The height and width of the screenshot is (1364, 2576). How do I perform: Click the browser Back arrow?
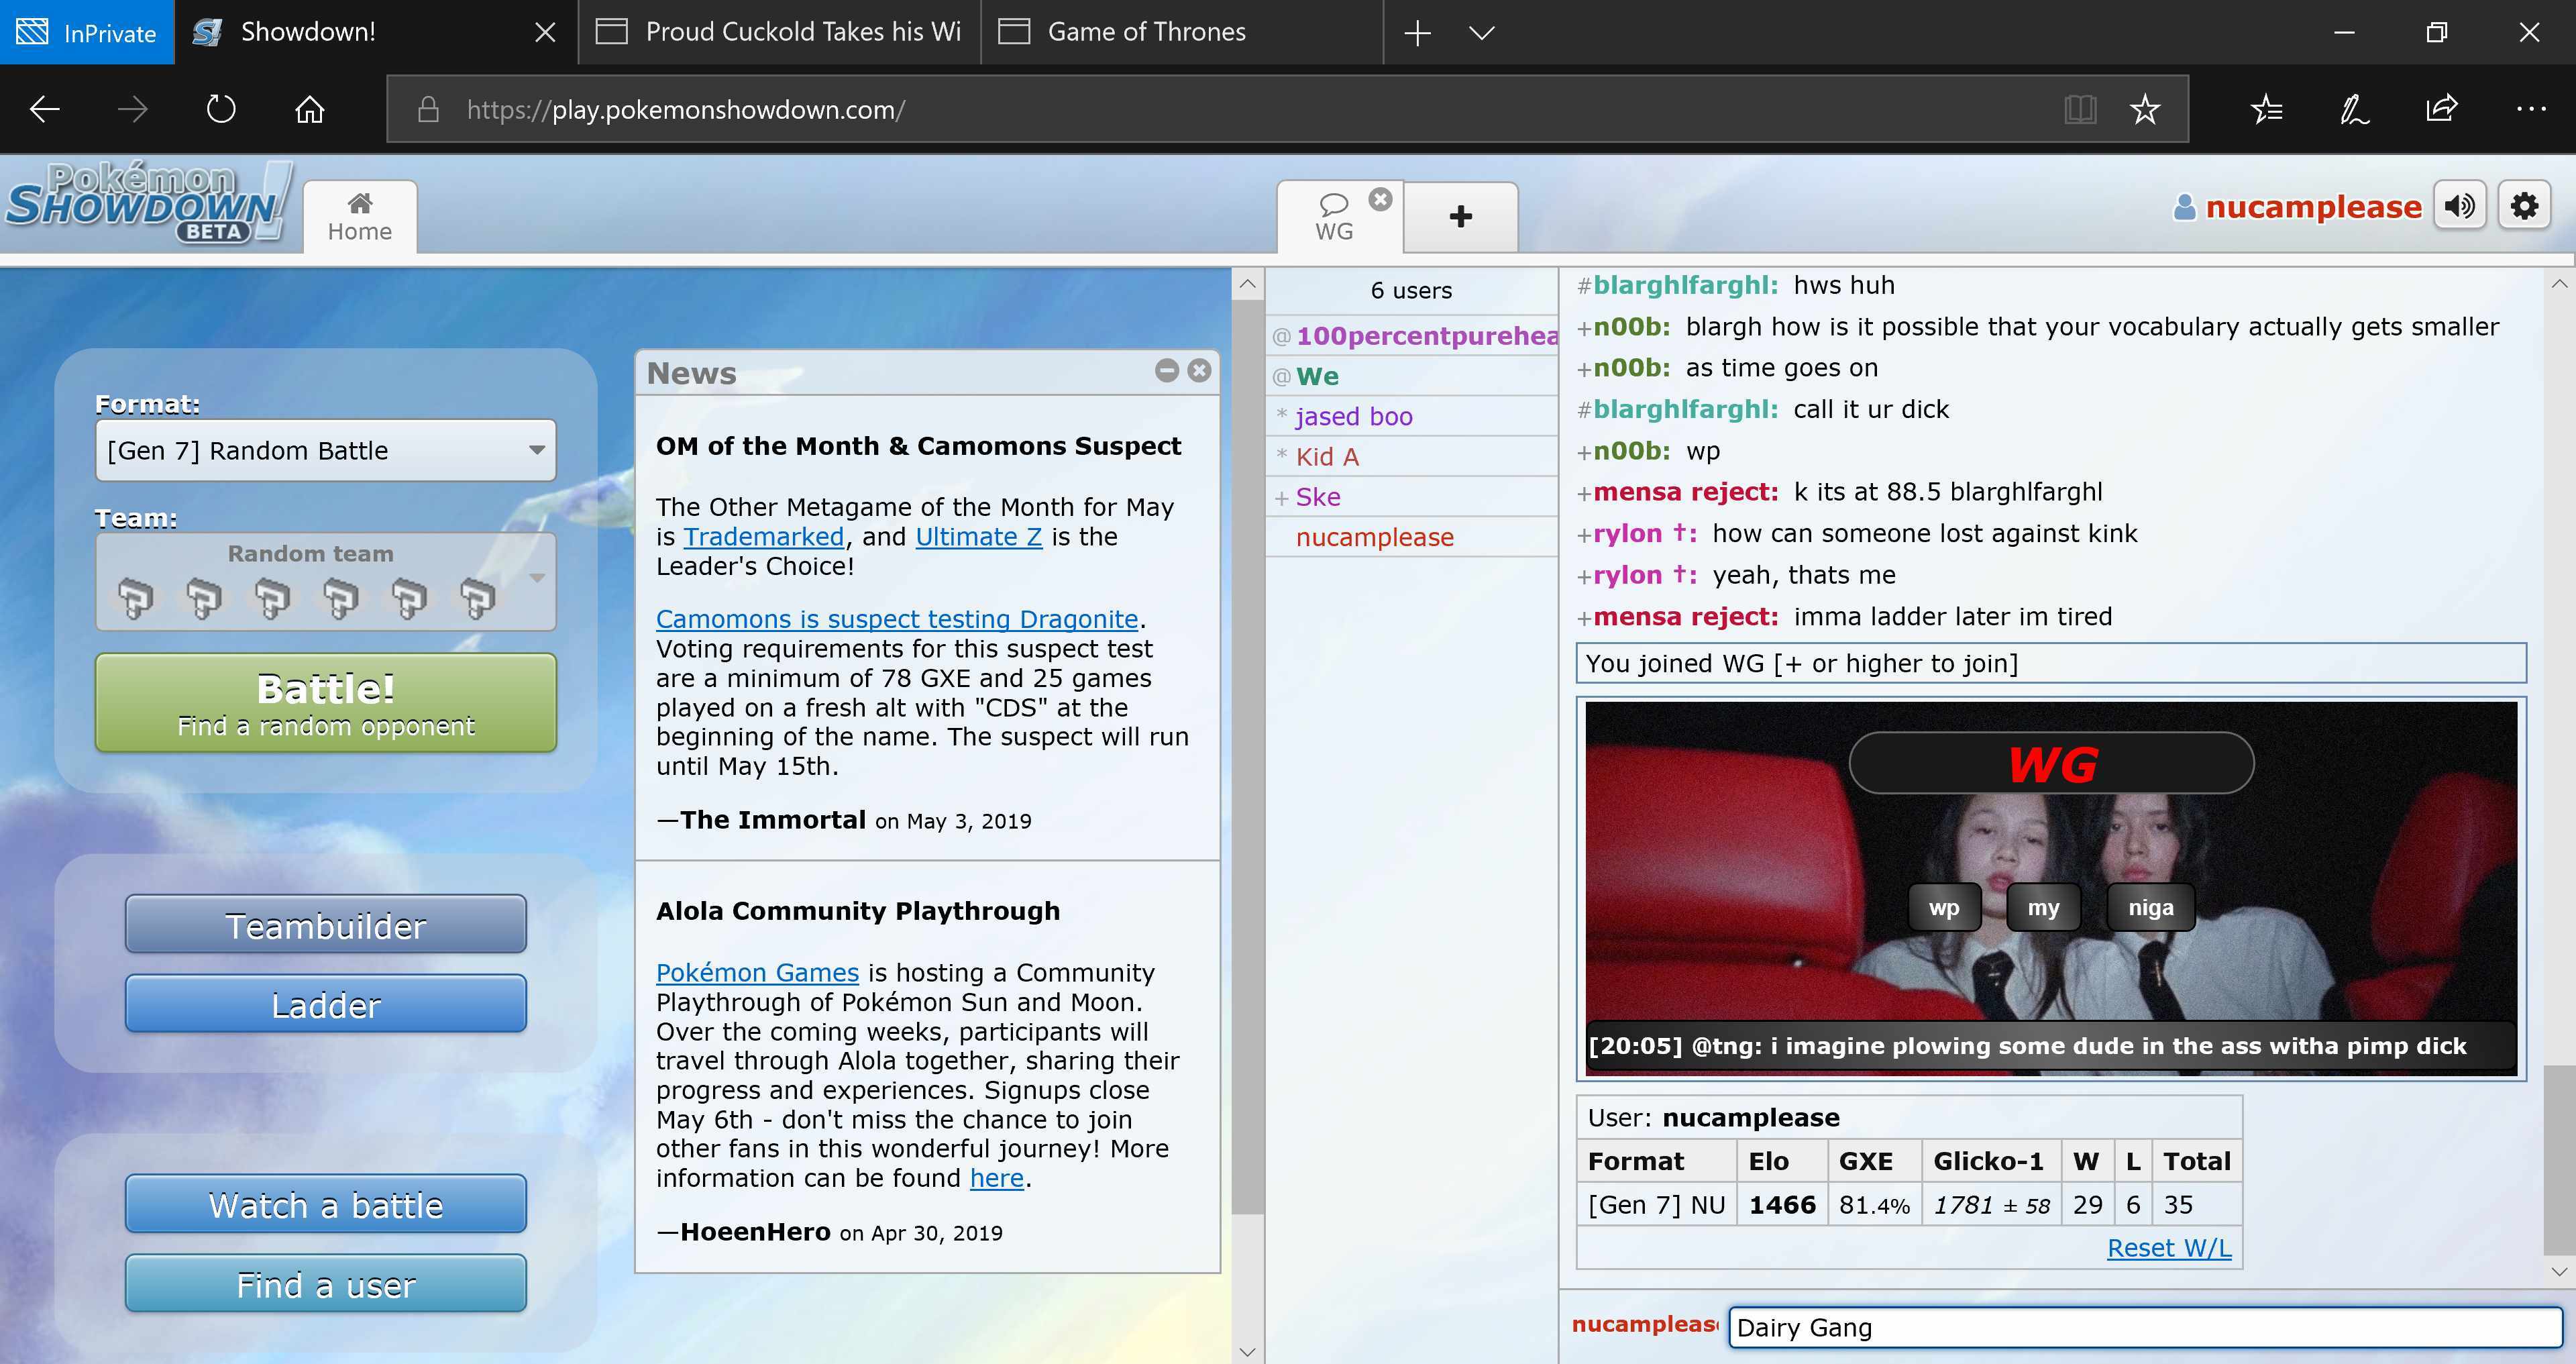click(x=45, y=109)
